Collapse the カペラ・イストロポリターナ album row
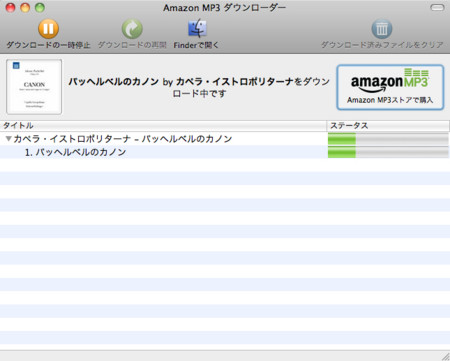Viewport: 450px width, 361px height. tap(9, 138)
